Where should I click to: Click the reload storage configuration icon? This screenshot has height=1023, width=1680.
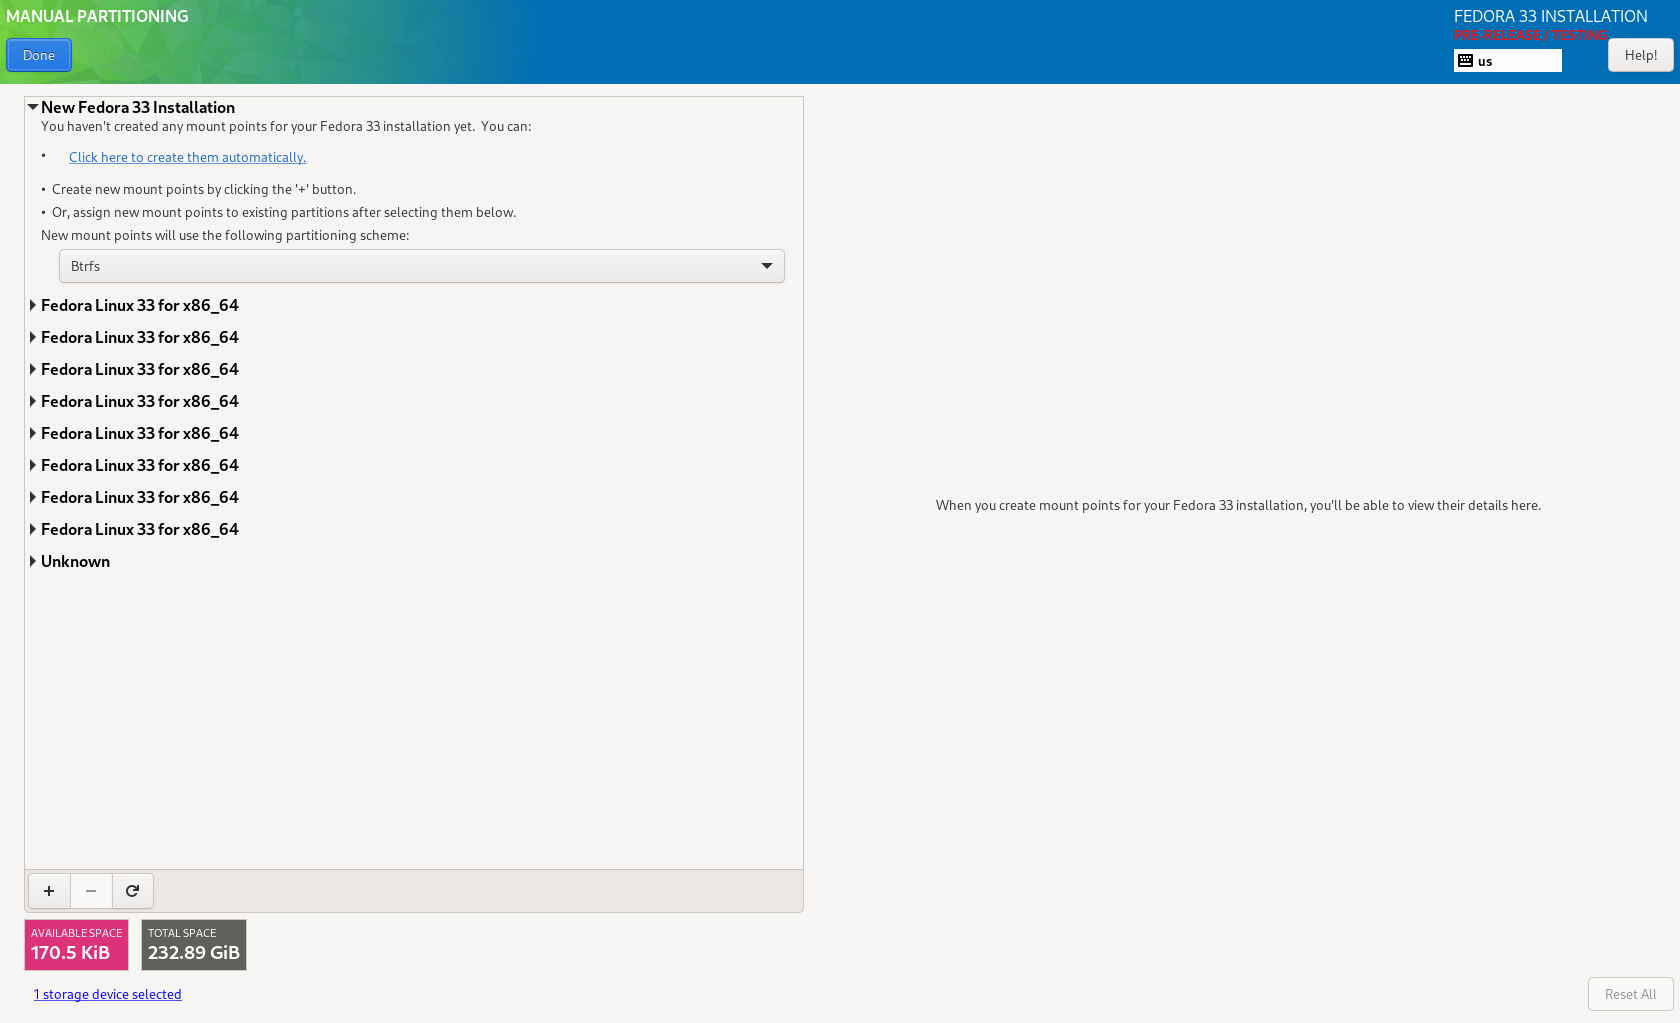[x=132, y=891]
